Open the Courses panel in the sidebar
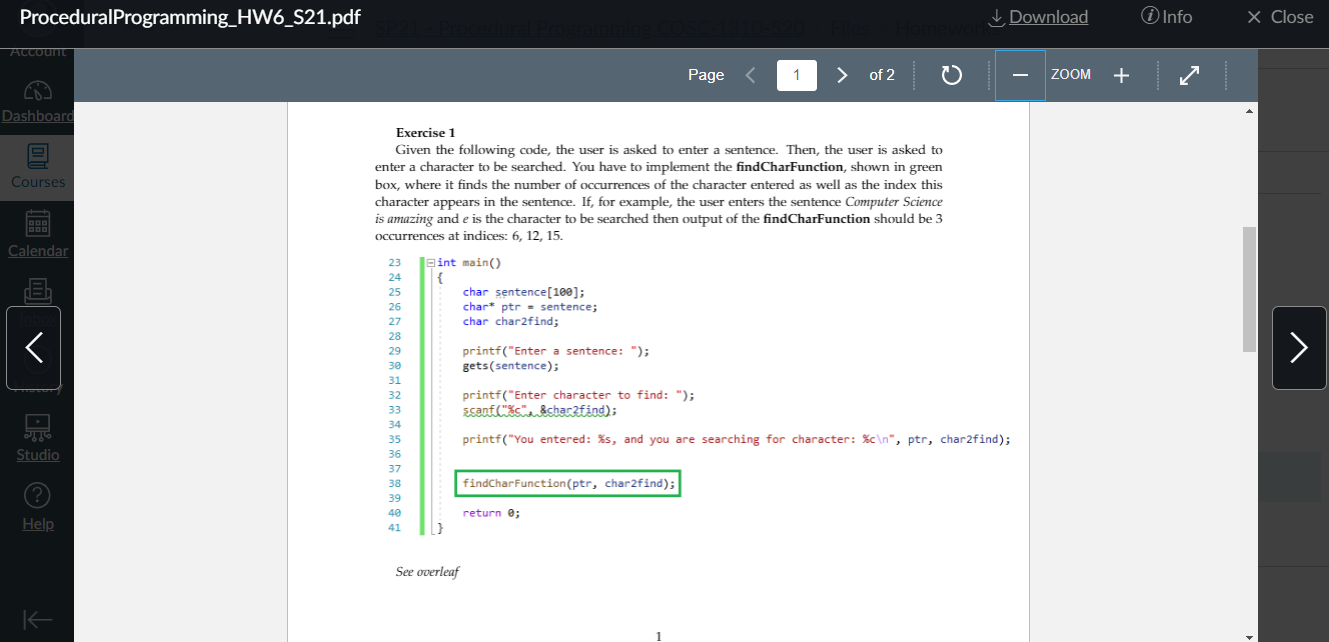Screen dimensions: 1329x642 [37, 167]
